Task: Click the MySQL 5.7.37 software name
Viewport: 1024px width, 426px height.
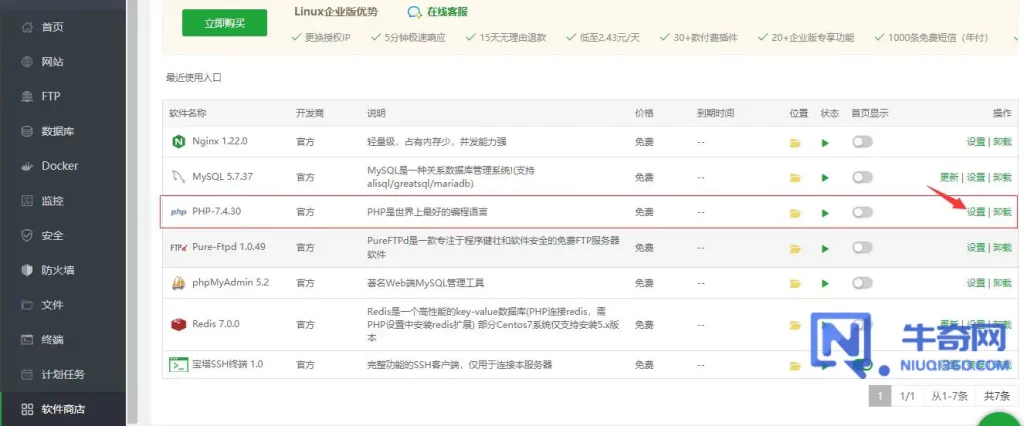Action: 223,176
